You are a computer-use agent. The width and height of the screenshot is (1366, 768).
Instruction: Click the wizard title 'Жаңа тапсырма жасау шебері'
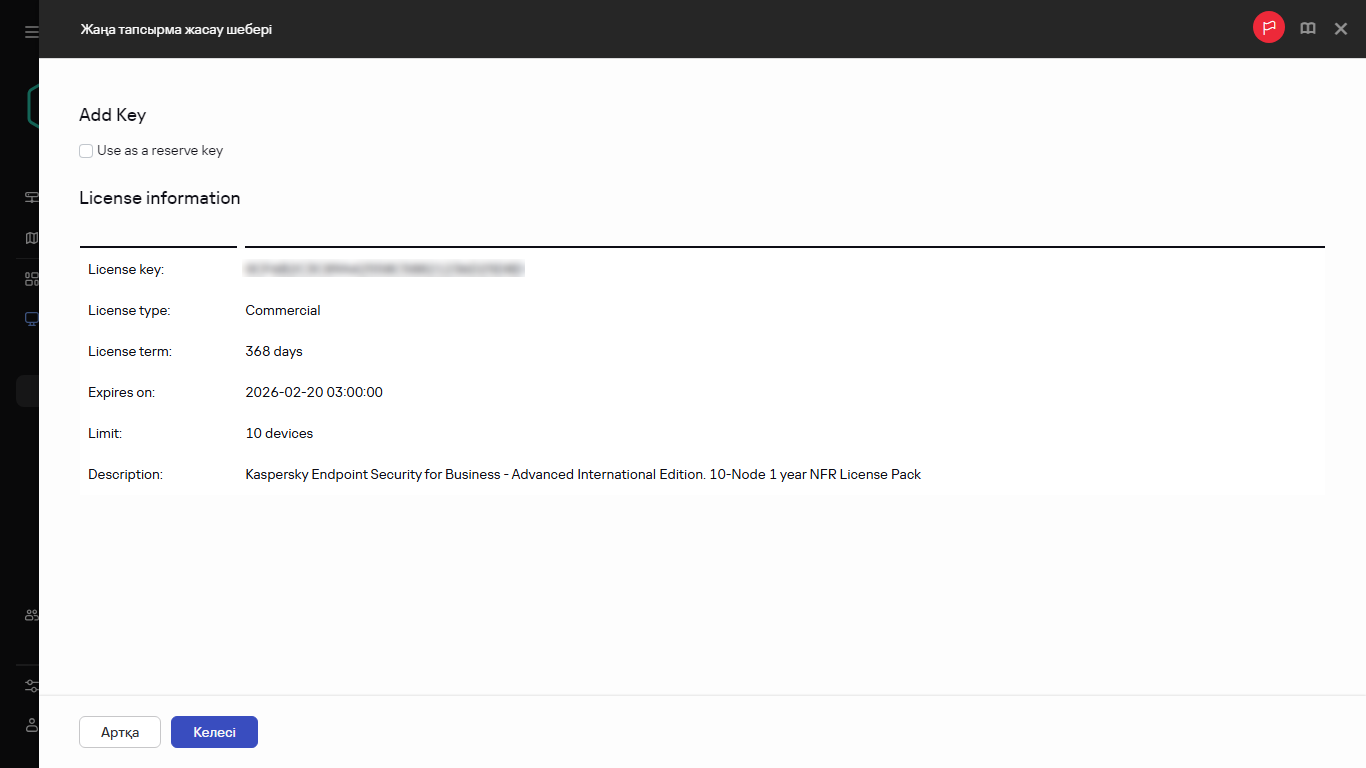coord(176,29)
